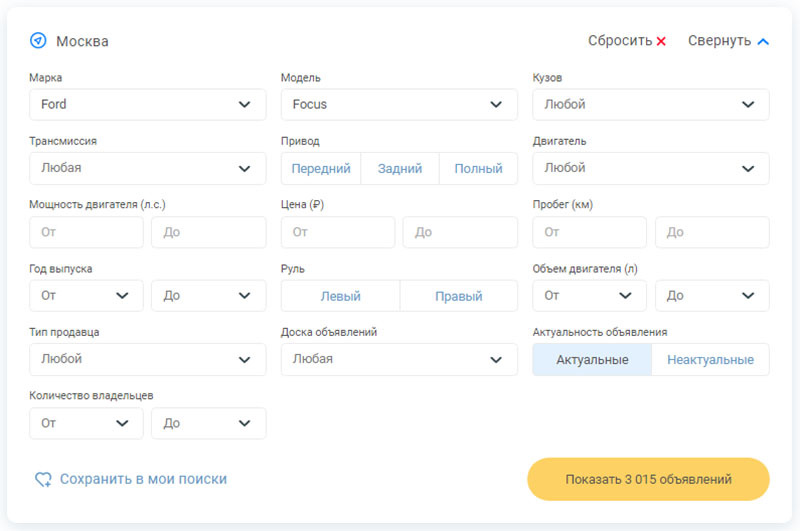Image resolution: width=800 pixels, height=531 pixels.
Task: Click Сохранить в мои поиски link
Action: (x=143, y=480)
